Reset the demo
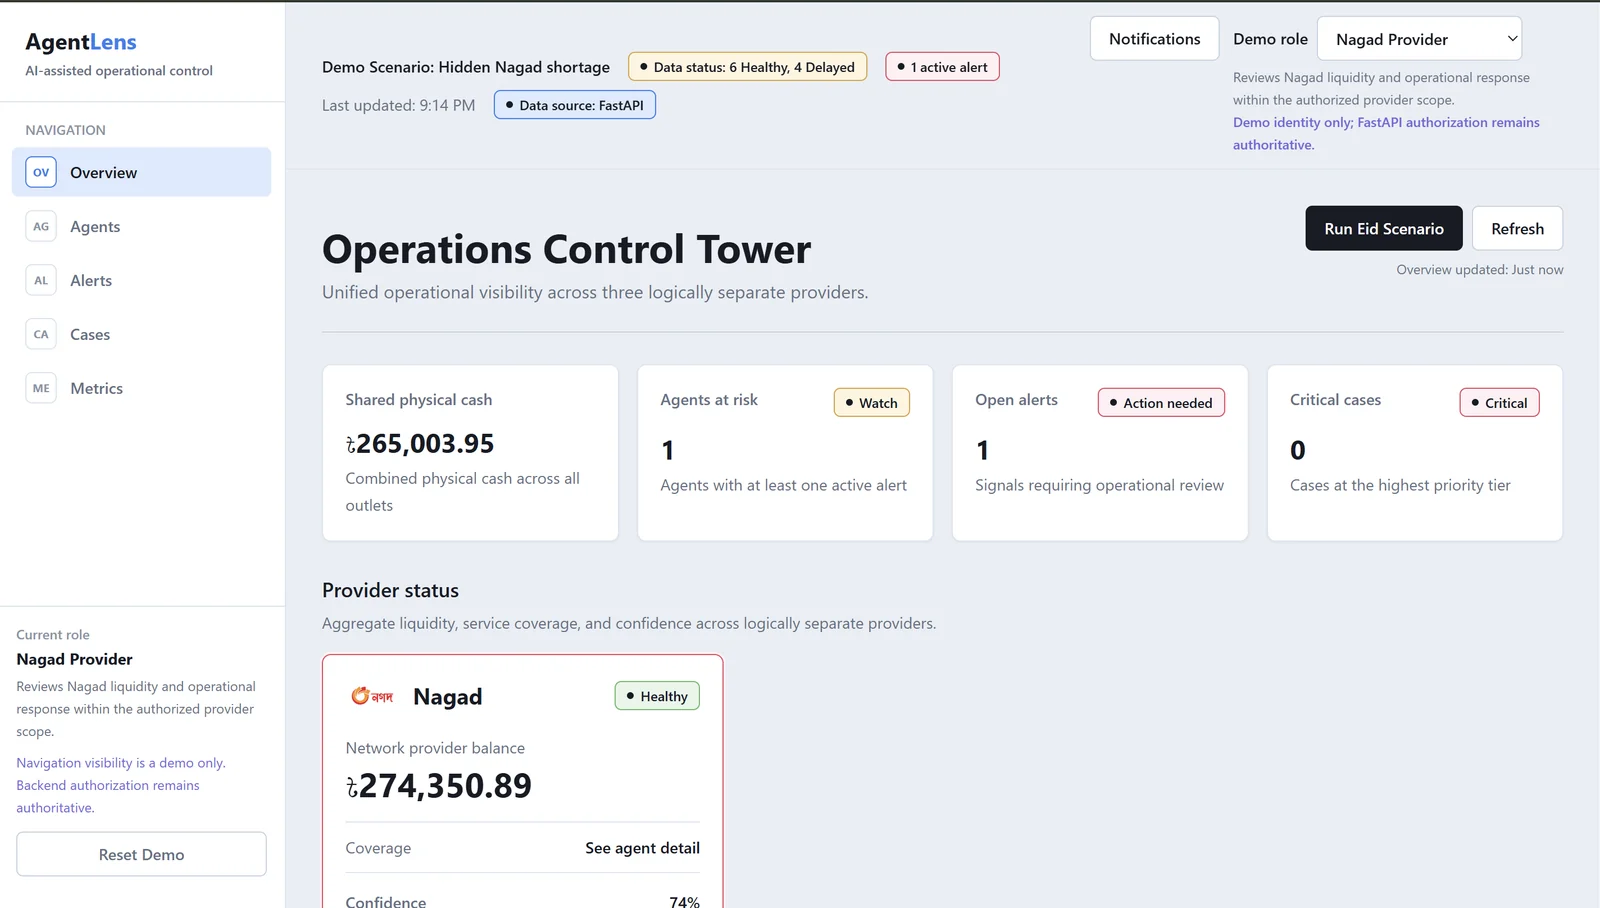This screenshot has height=908, width=1600. (x=141, y=854)
